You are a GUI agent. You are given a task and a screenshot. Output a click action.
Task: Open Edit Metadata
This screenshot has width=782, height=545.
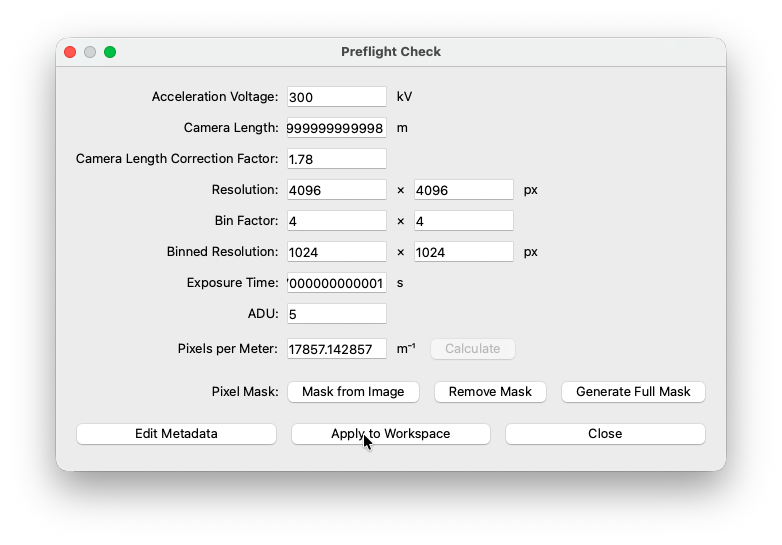point(176,434)
